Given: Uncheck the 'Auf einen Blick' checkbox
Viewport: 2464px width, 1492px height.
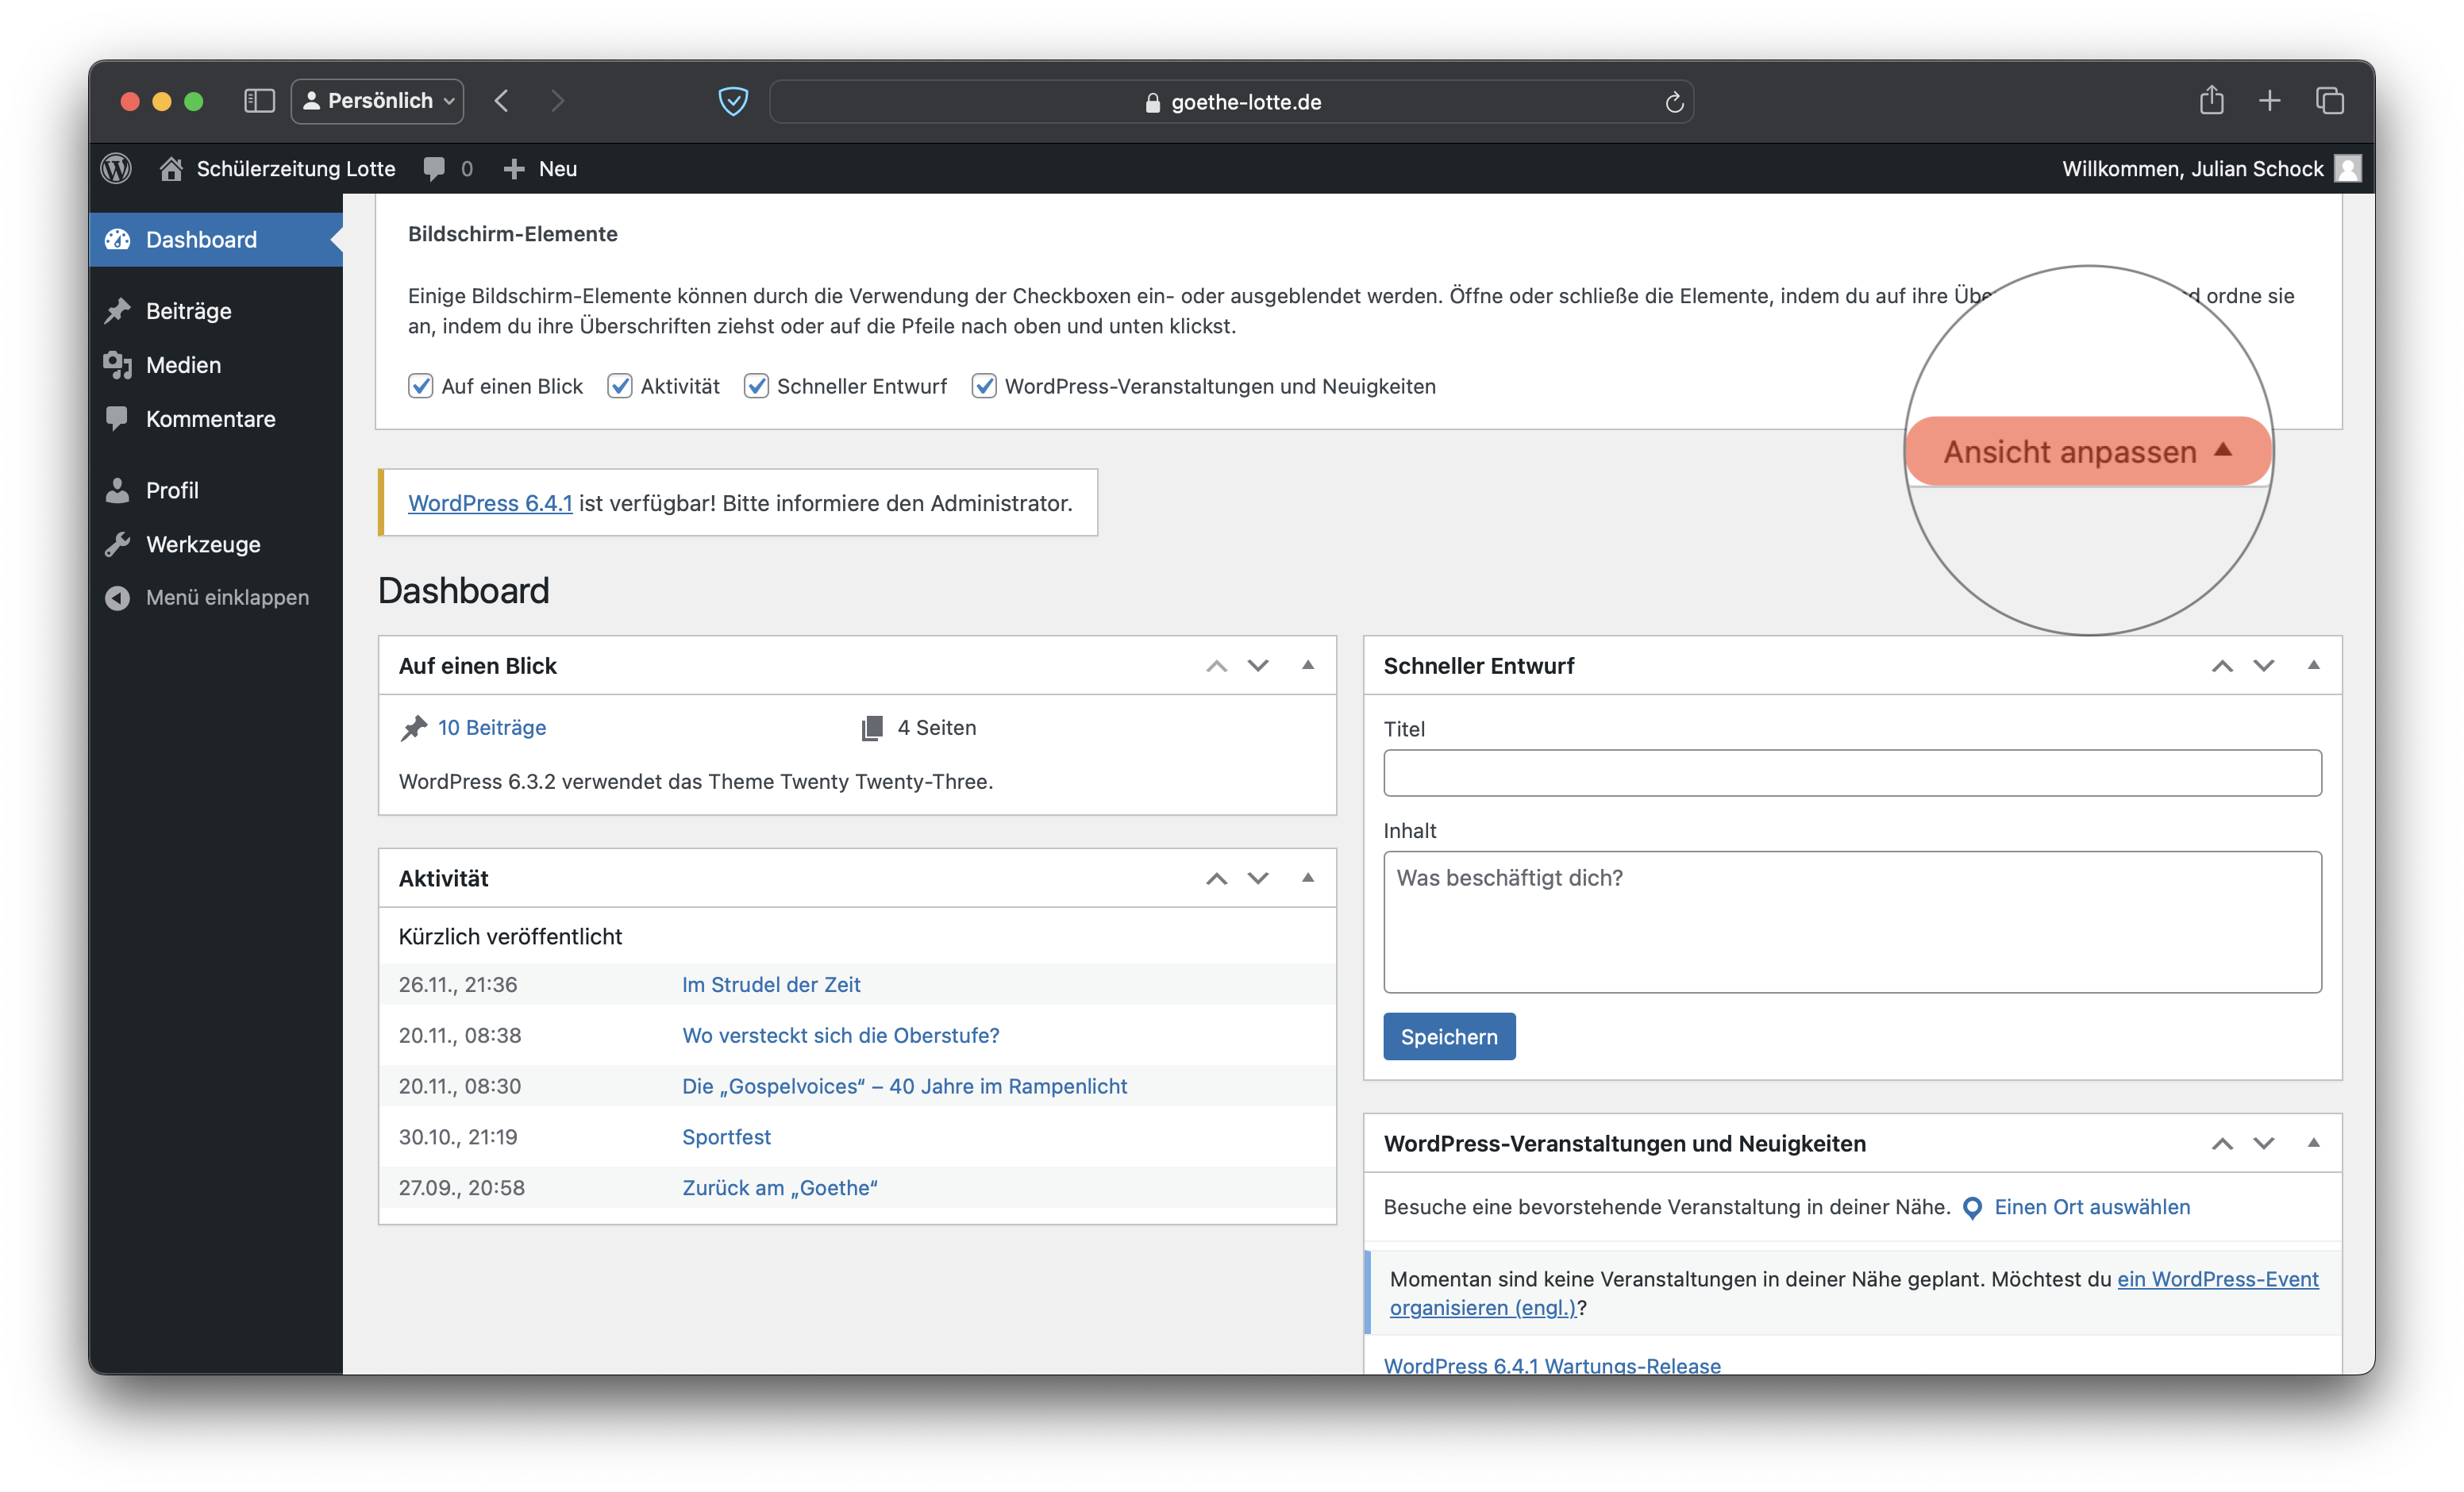Looking at the screenshot, I should pos(421,386).
